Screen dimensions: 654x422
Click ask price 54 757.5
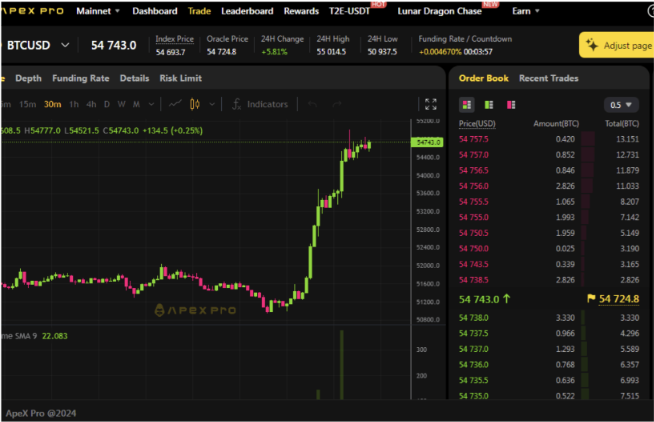[473, 139]
